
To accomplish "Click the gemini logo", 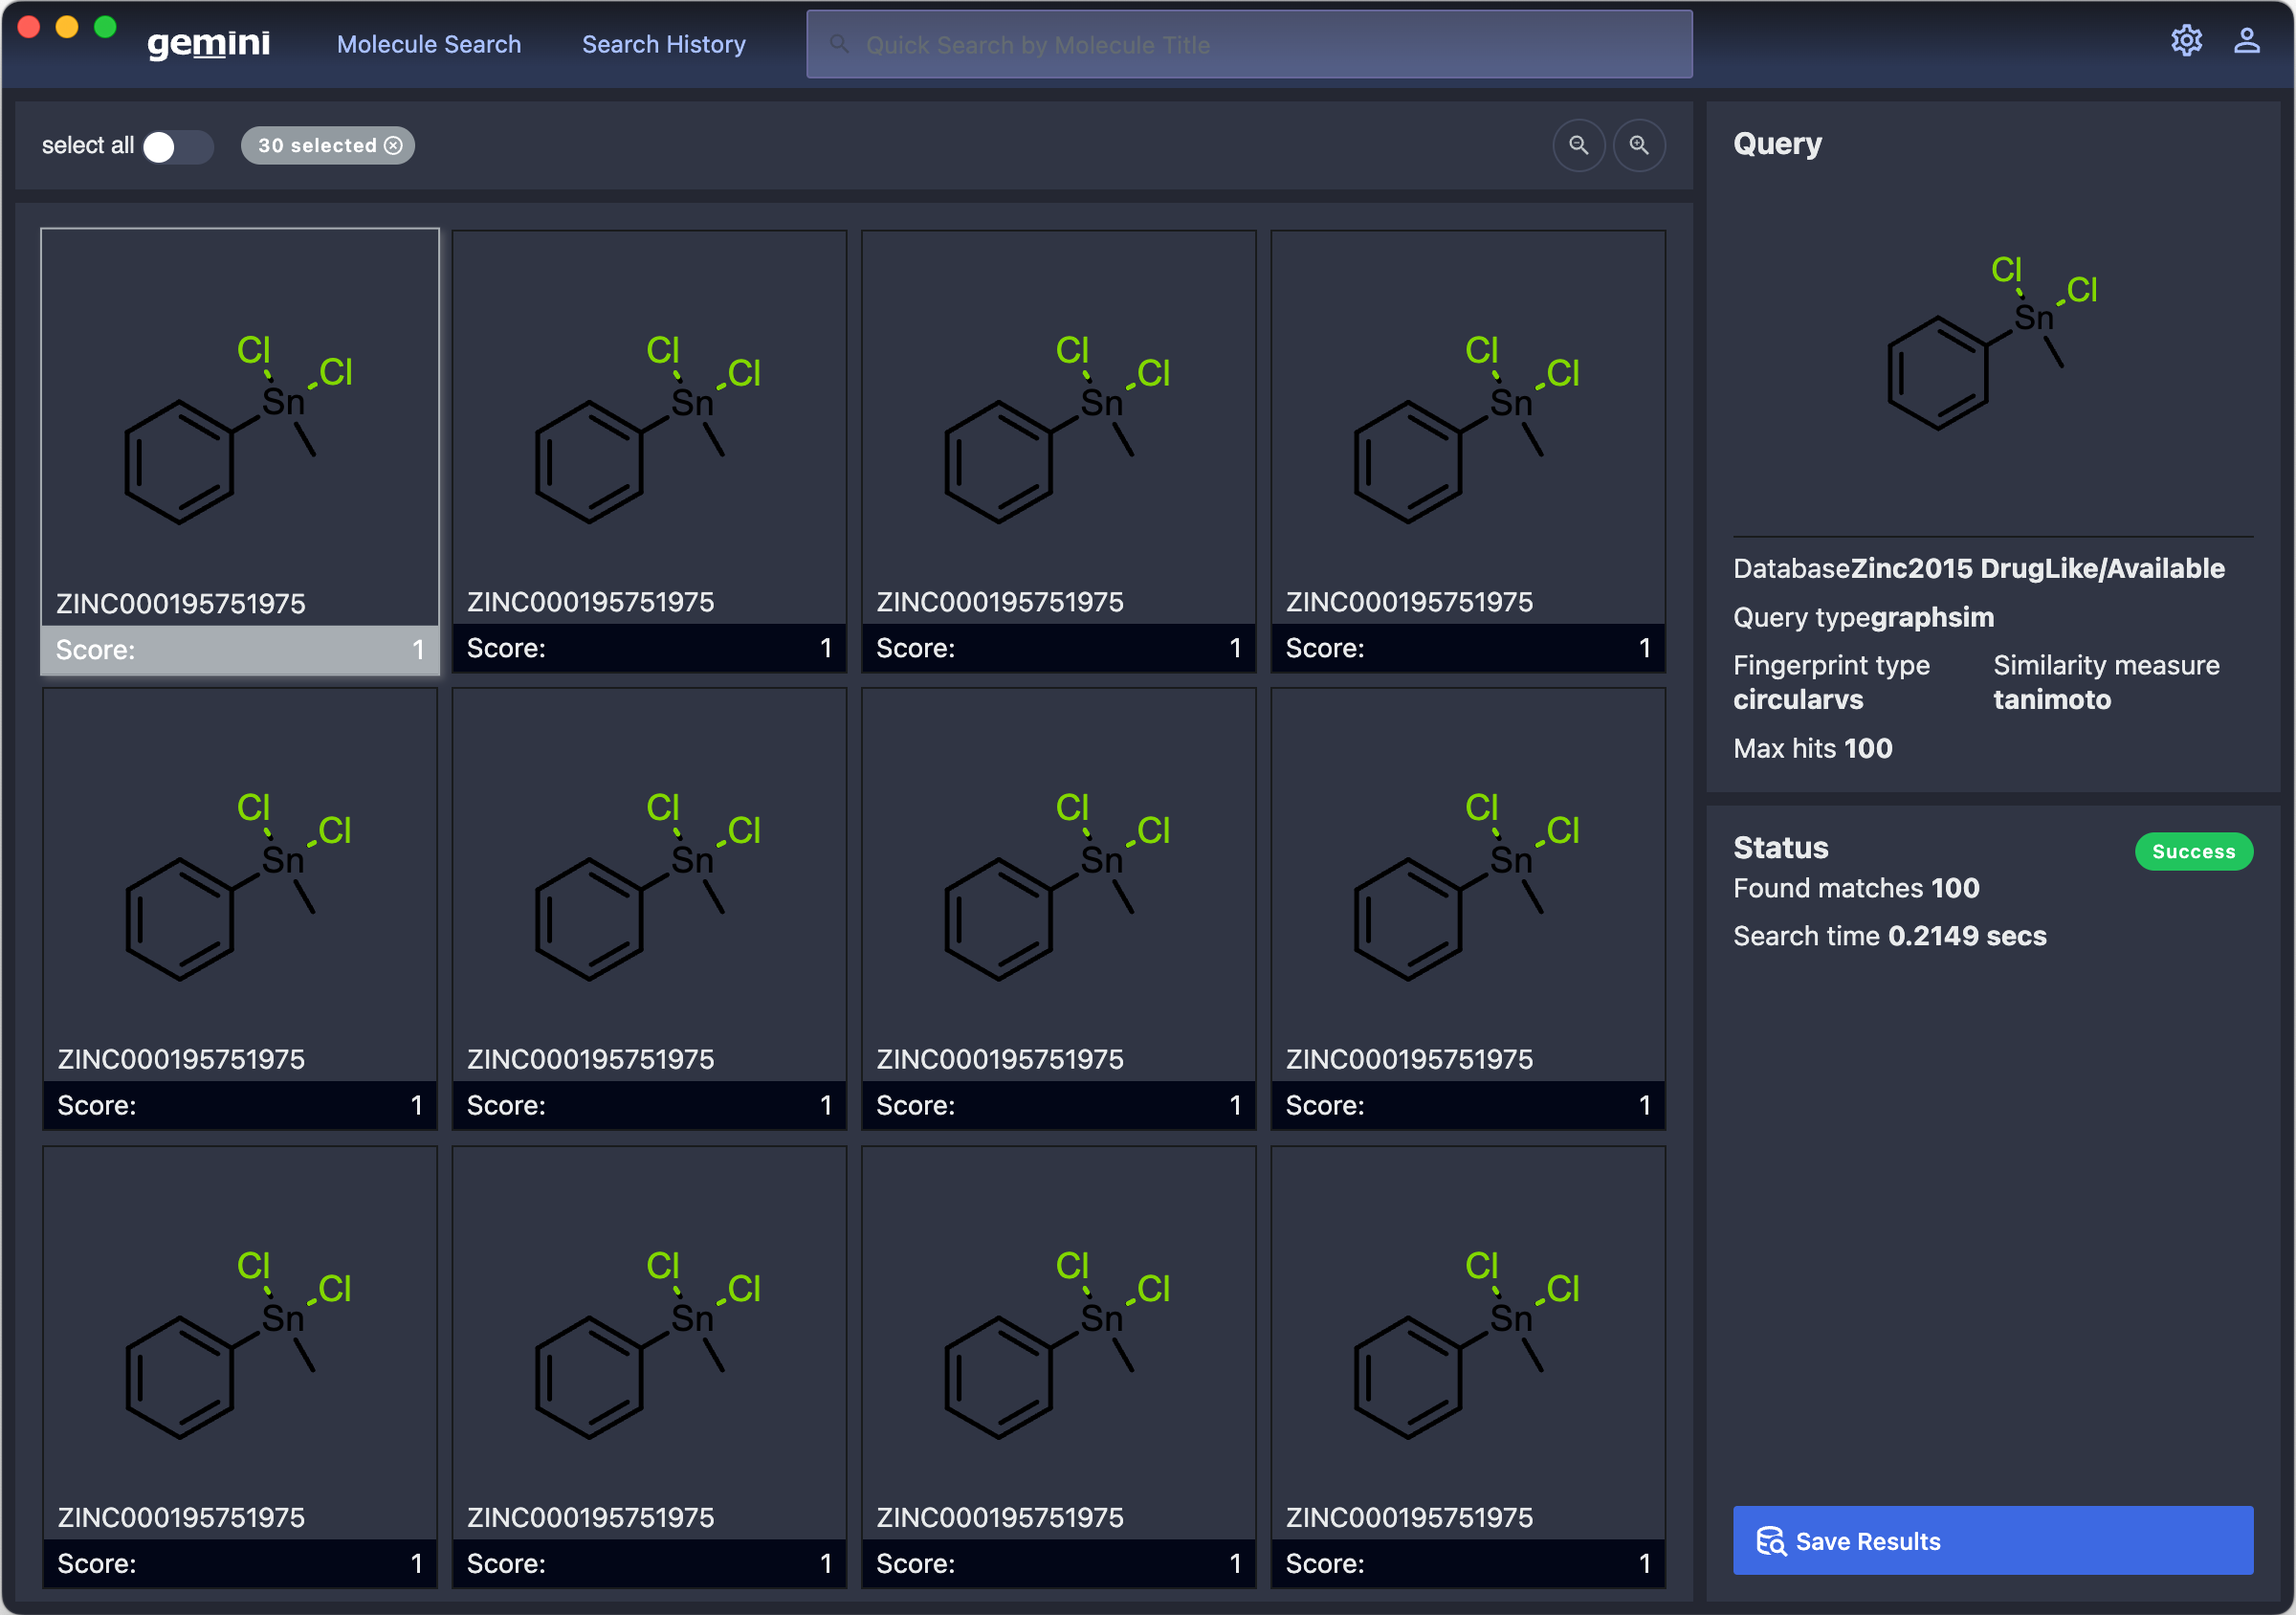I will tap(208, 44).
